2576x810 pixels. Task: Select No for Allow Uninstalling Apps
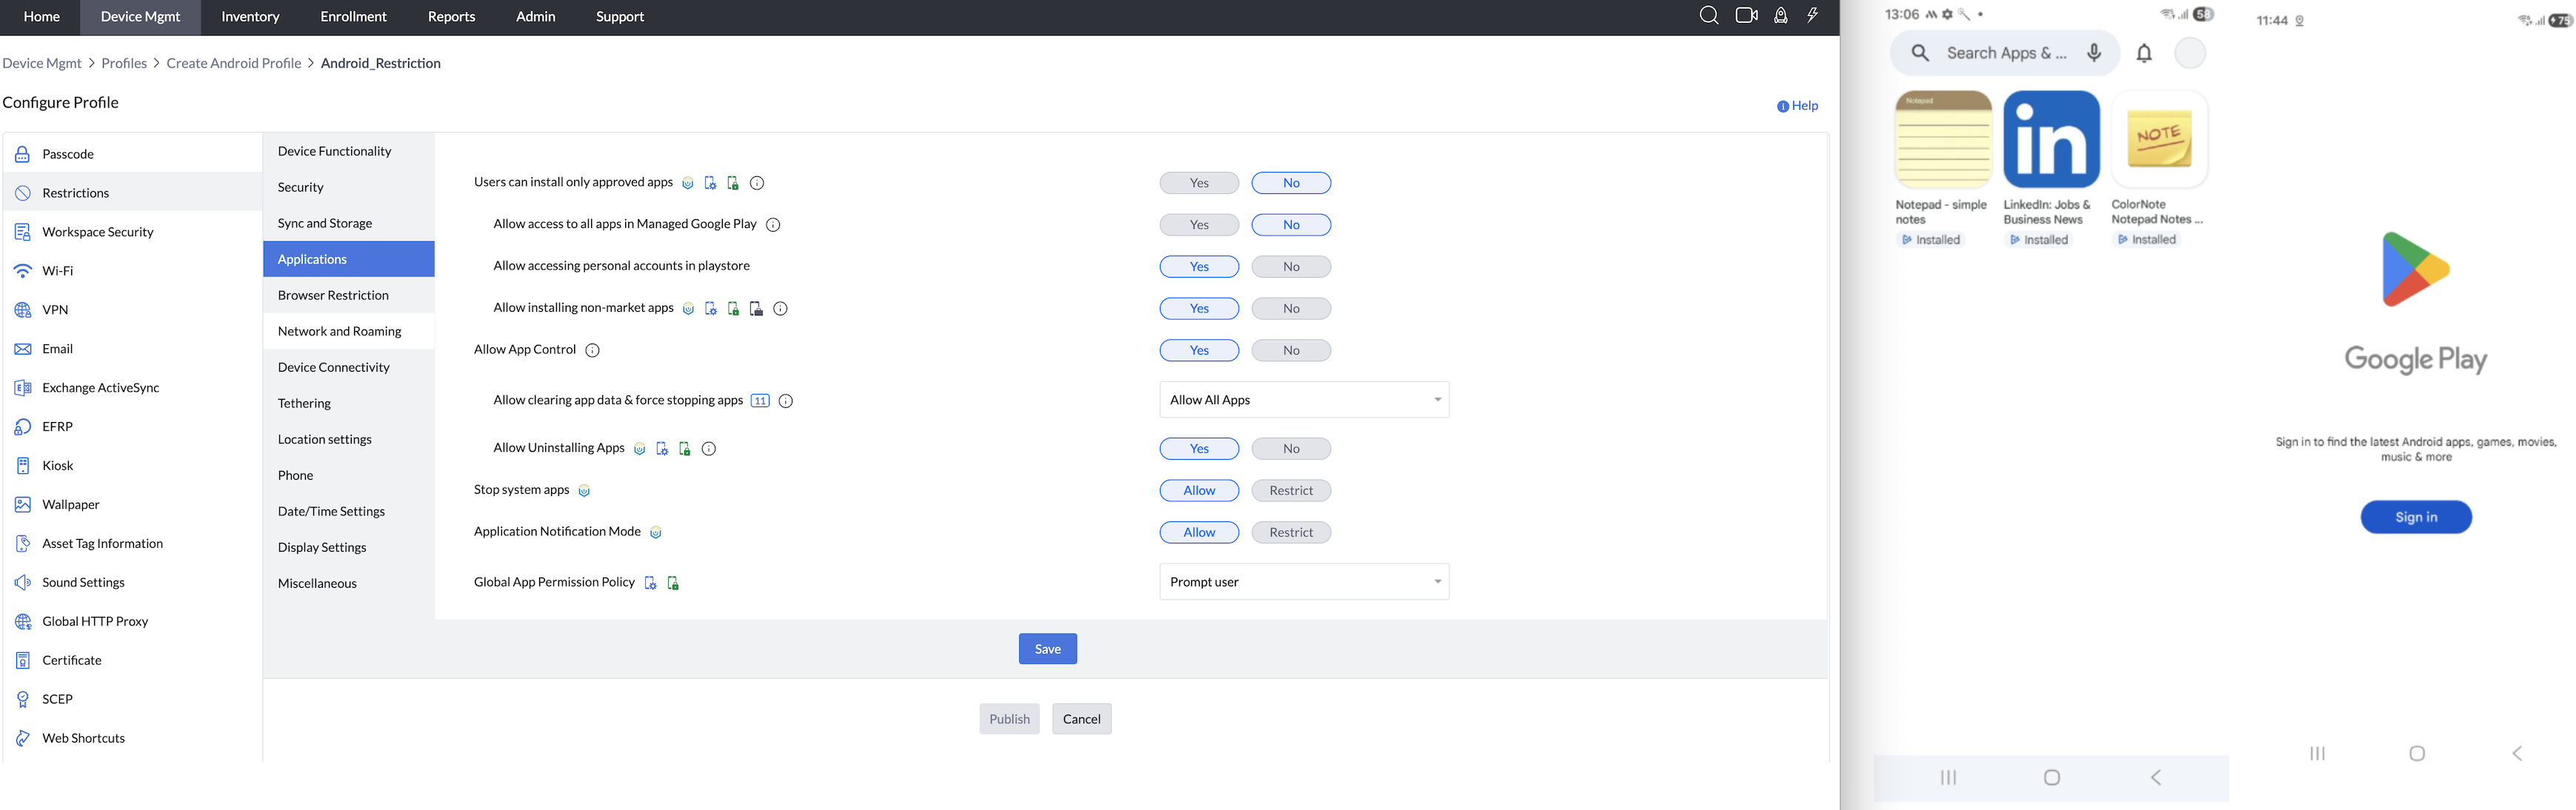click(1291, 449)
